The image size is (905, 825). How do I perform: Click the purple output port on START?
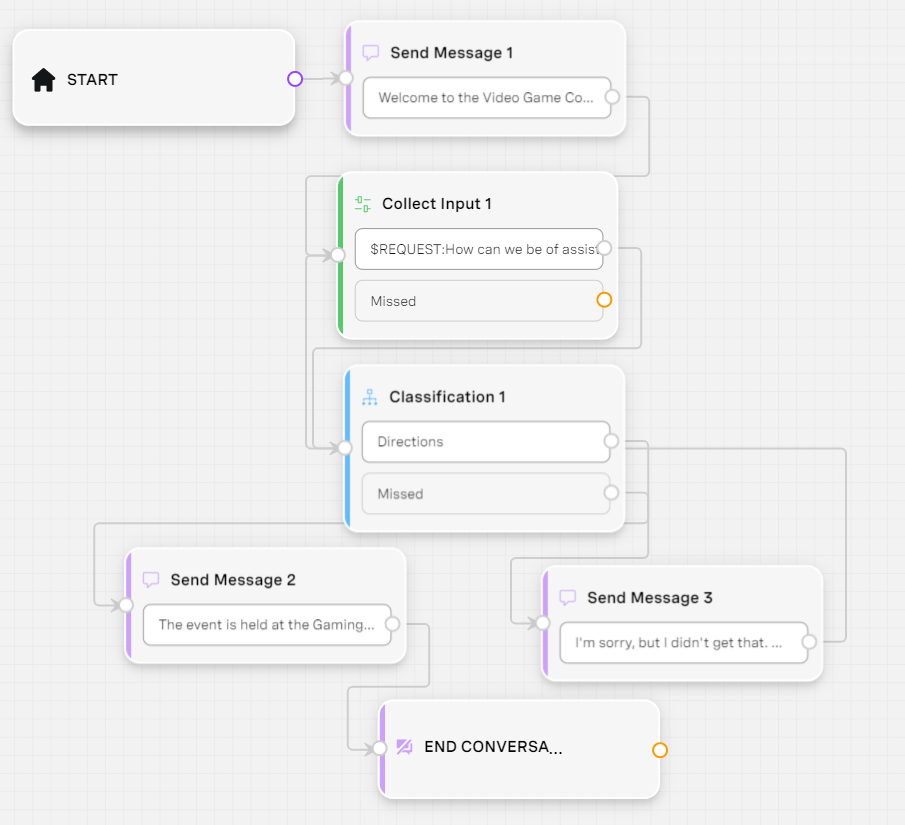[295, 79]
